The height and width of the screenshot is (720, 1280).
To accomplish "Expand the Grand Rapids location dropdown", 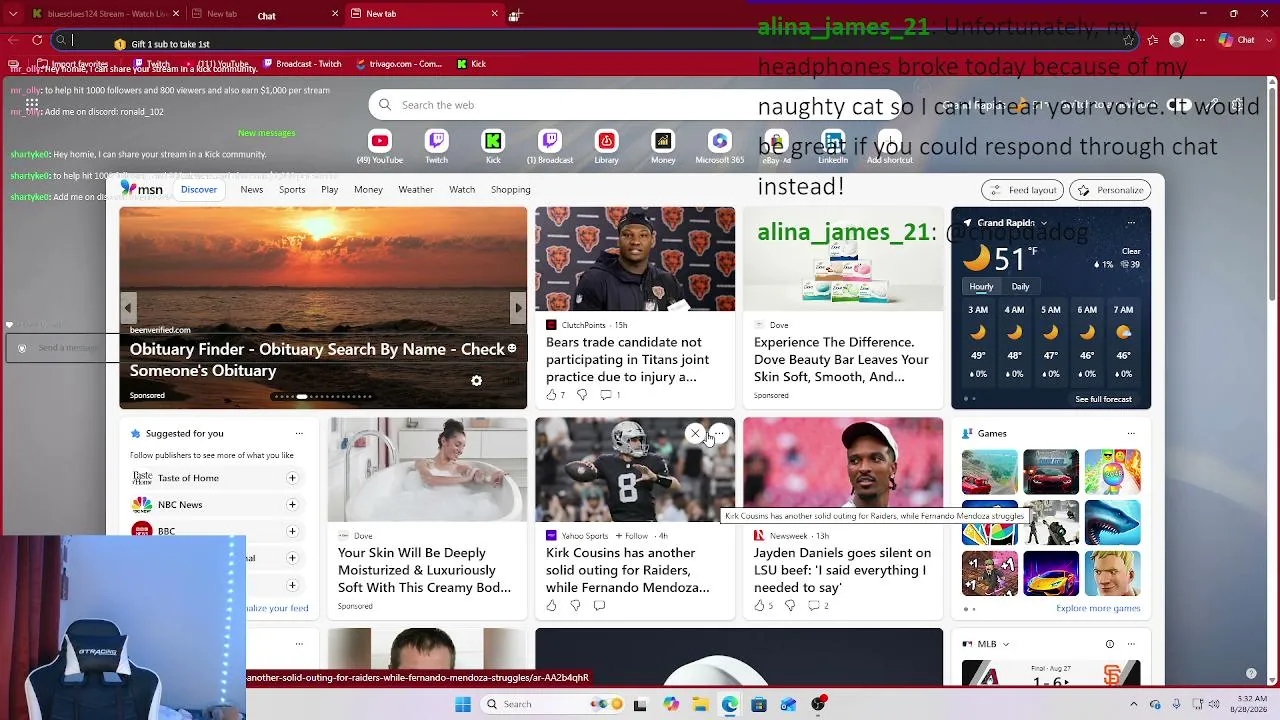I will click(1043, 223).
